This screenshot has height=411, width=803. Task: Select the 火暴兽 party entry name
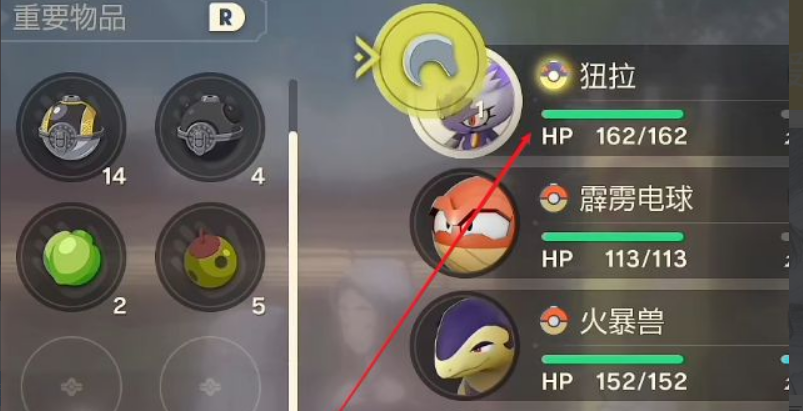coord(622,322)
